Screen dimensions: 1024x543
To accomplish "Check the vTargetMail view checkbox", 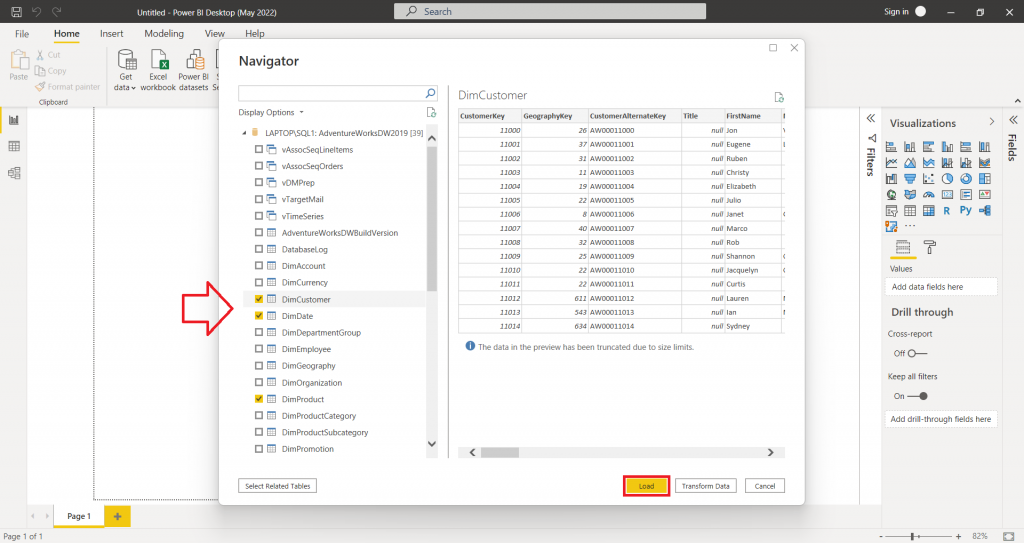I will coord(259,199).
